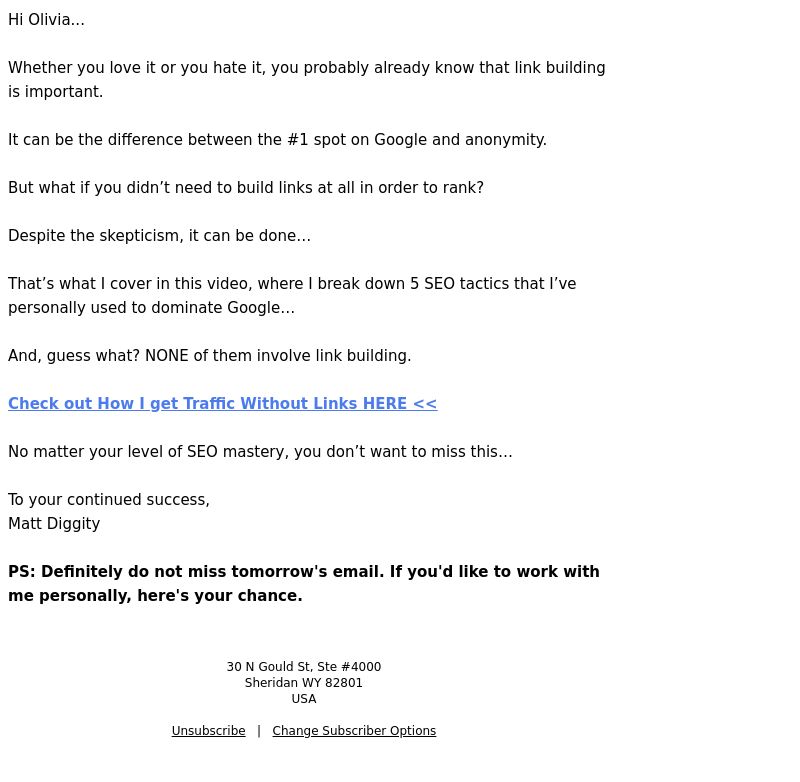The height and width of the screenshot is (782, 800).
Task: Click the 'Hi Olivia...' greeting text
Action: point(46,20)
